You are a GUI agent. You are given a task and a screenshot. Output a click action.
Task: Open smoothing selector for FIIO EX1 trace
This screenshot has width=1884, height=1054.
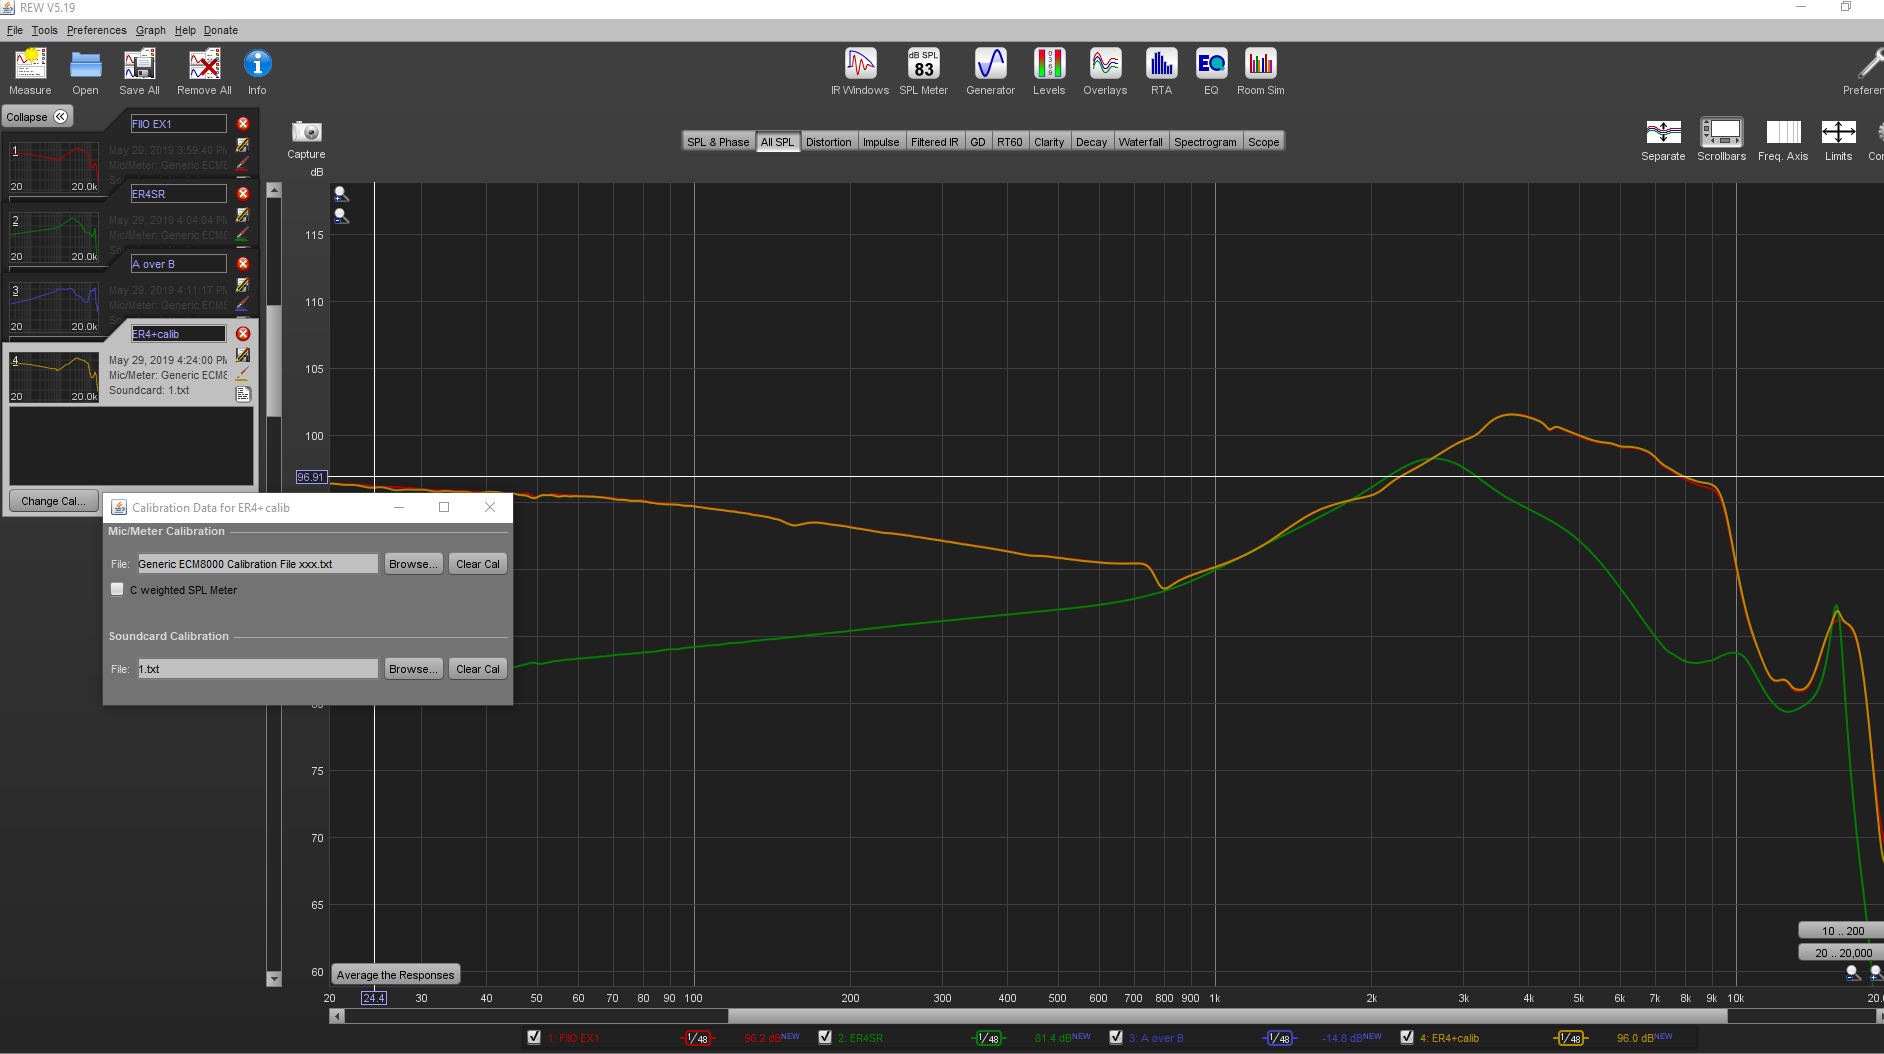point(698,1038)
